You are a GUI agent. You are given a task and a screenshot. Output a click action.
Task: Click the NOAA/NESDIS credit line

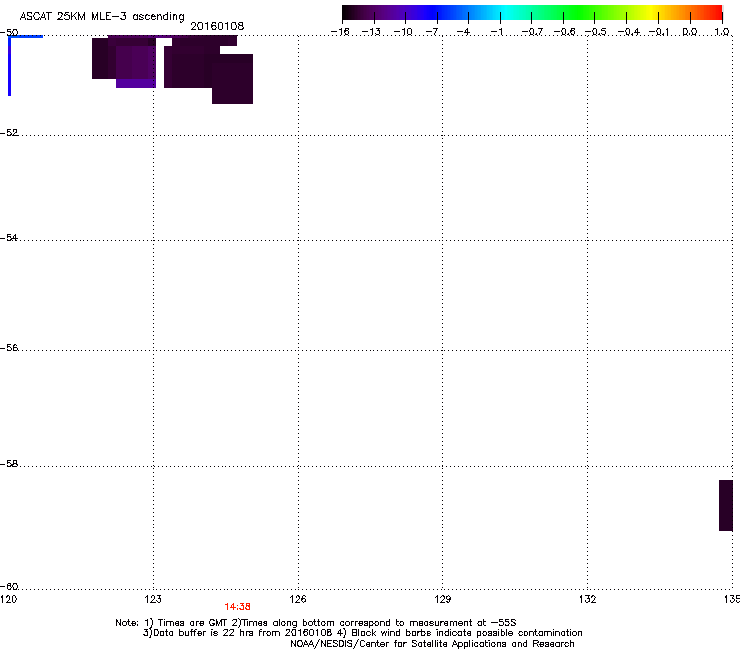click(432, 644)
